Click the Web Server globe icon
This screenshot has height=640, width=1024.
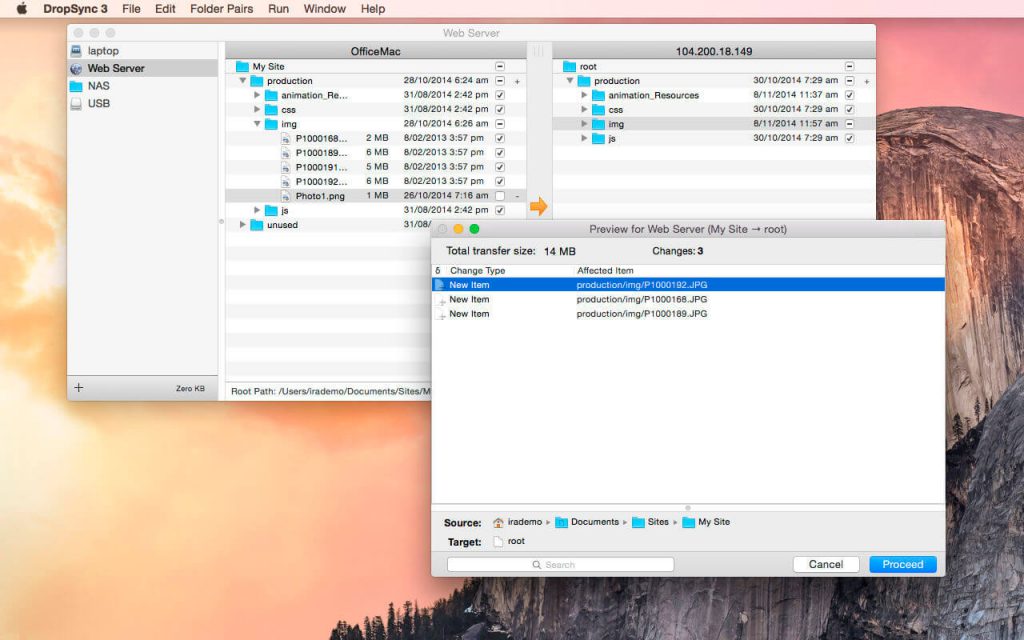point(77,69)
